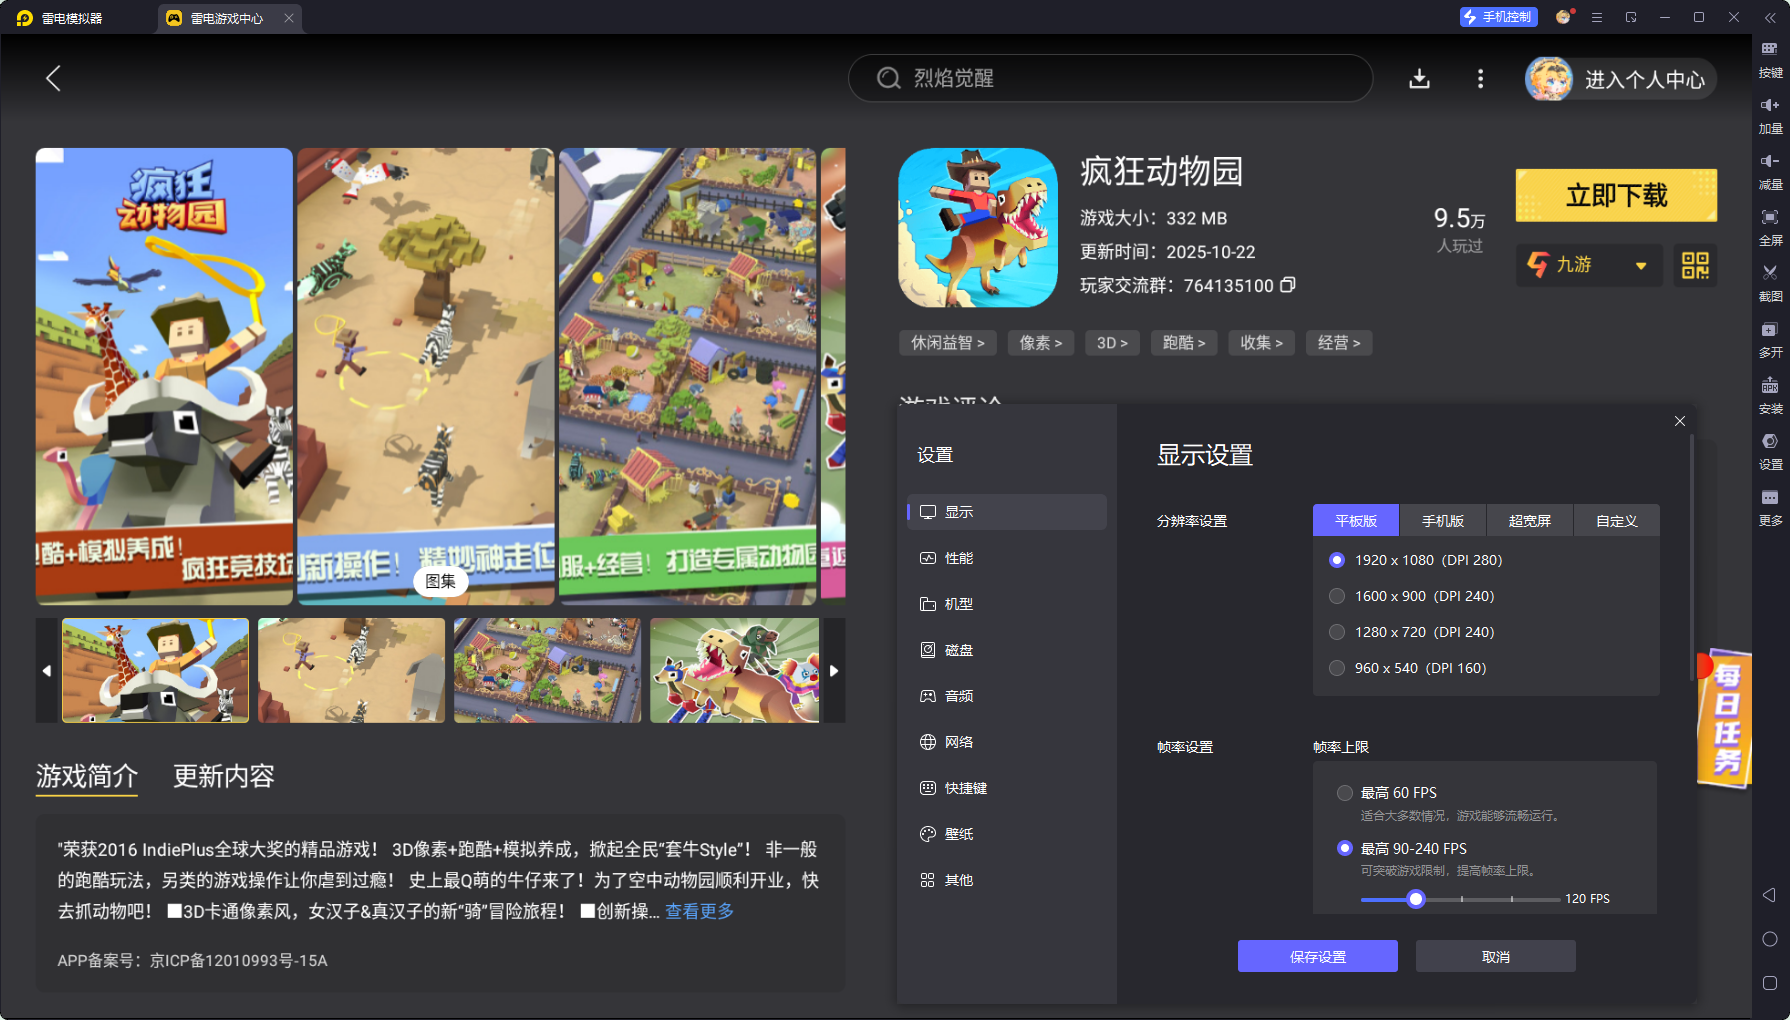This screenshot has width=1790, height=1020.
Task: Tap the Android back triangle button
Action: coord(1769,895)
